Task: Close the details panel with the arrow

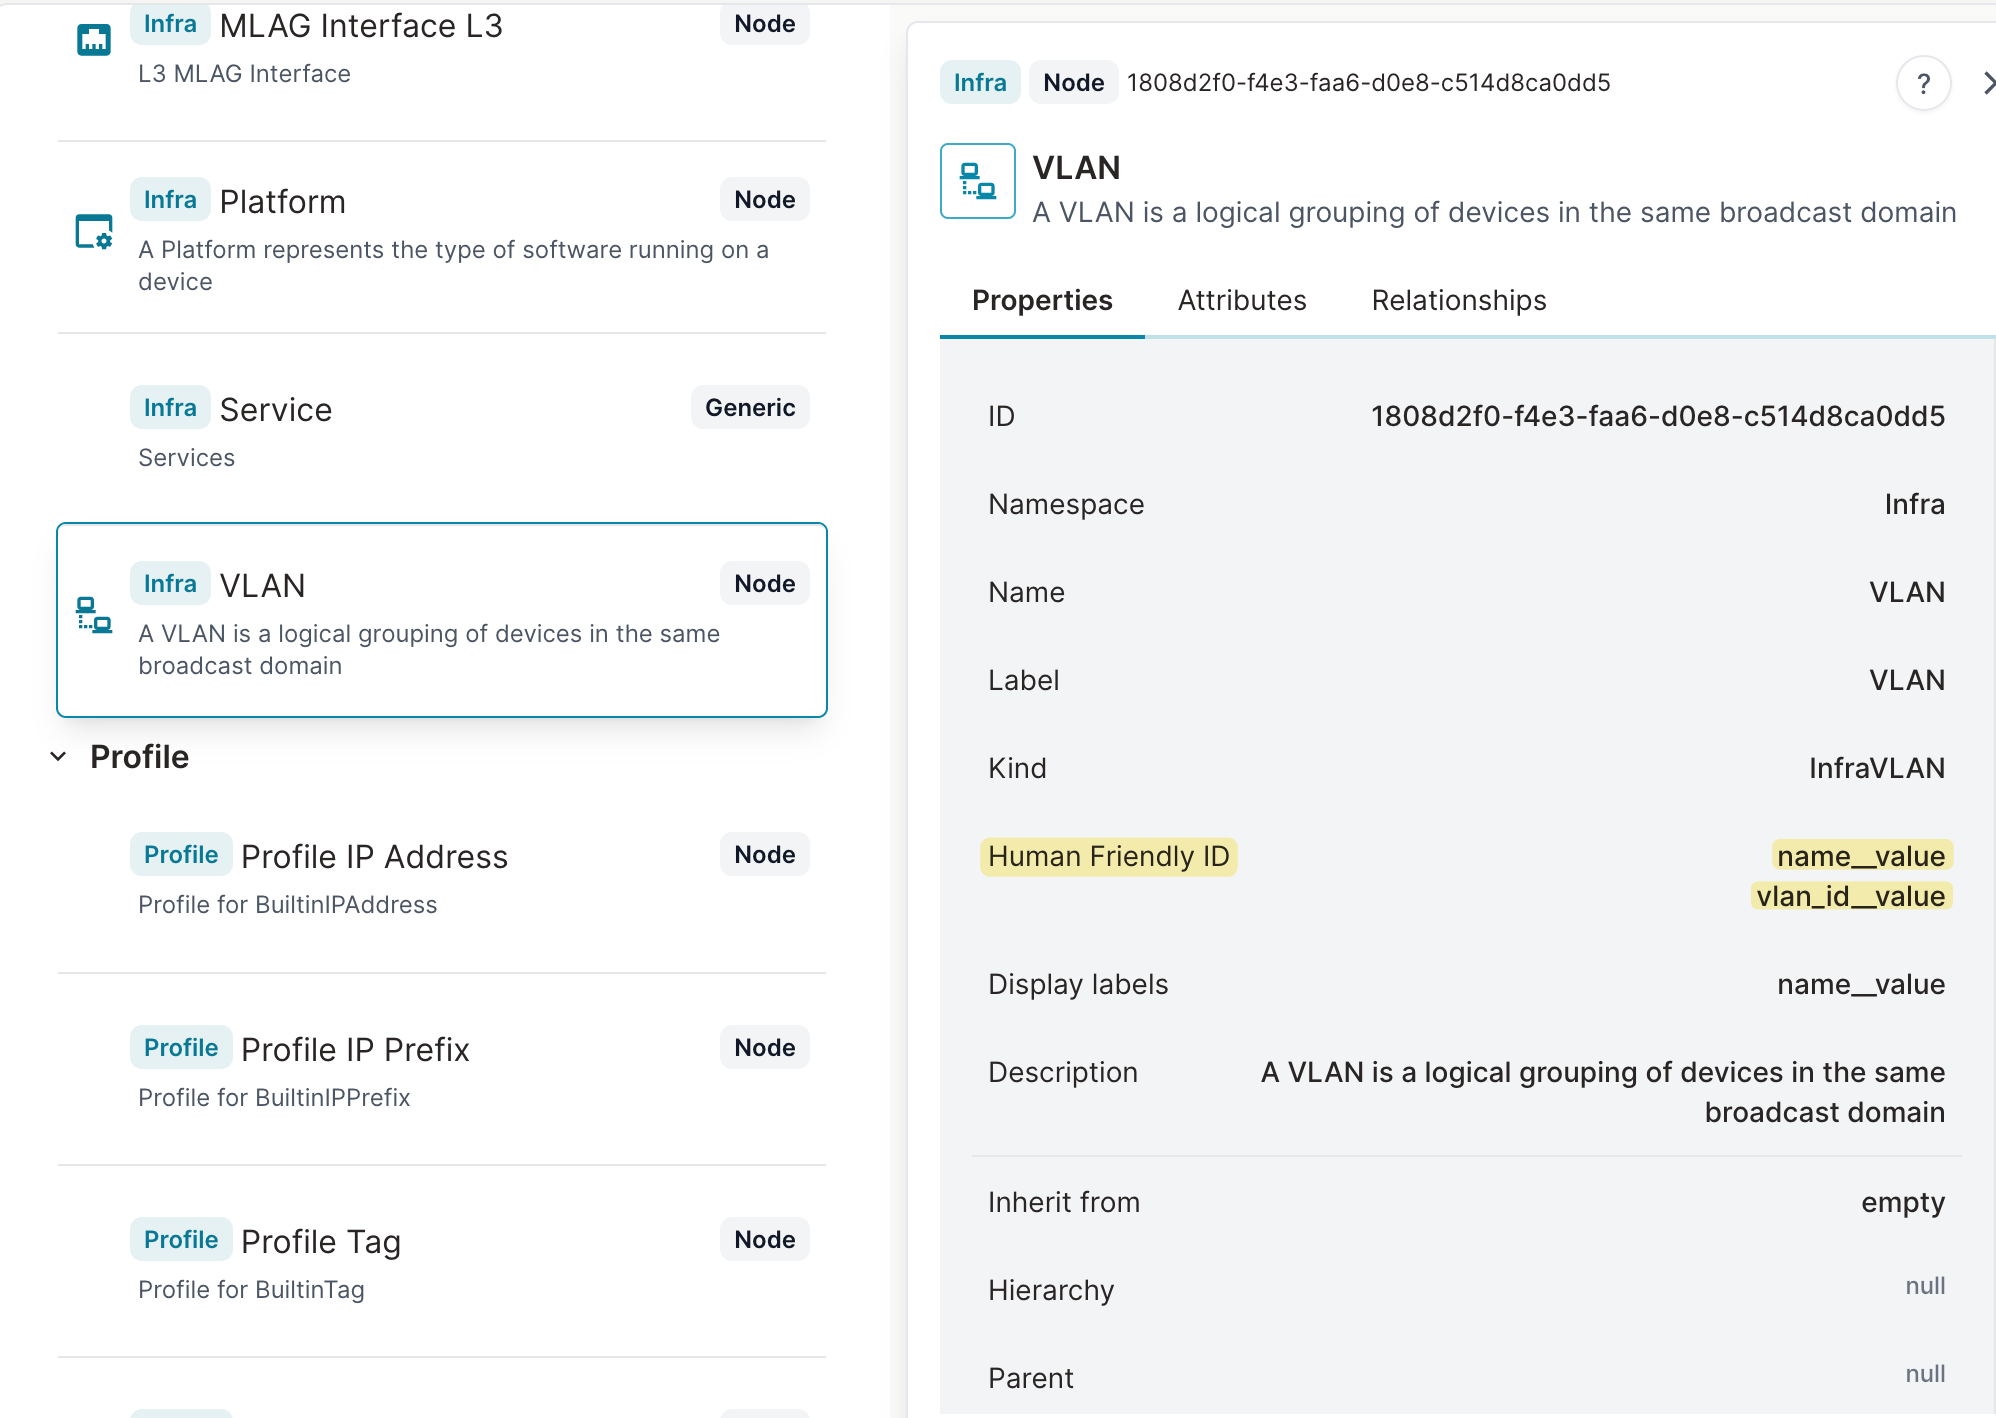Action: pyautogui.click(x=1988, y=84)
